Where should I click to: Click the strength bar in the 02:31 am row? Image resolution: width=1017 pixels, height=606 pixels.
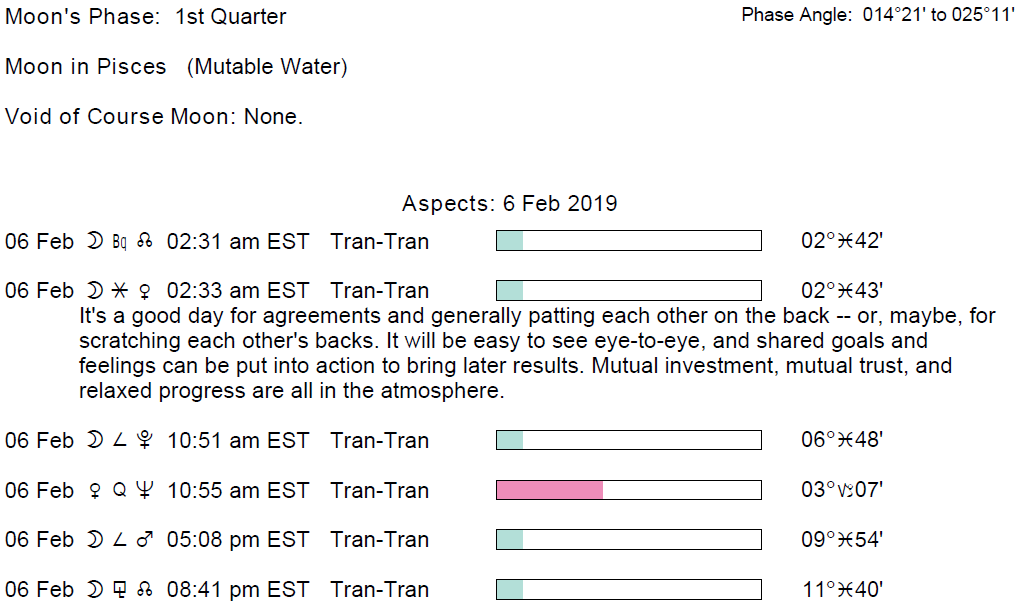[628, 241]
